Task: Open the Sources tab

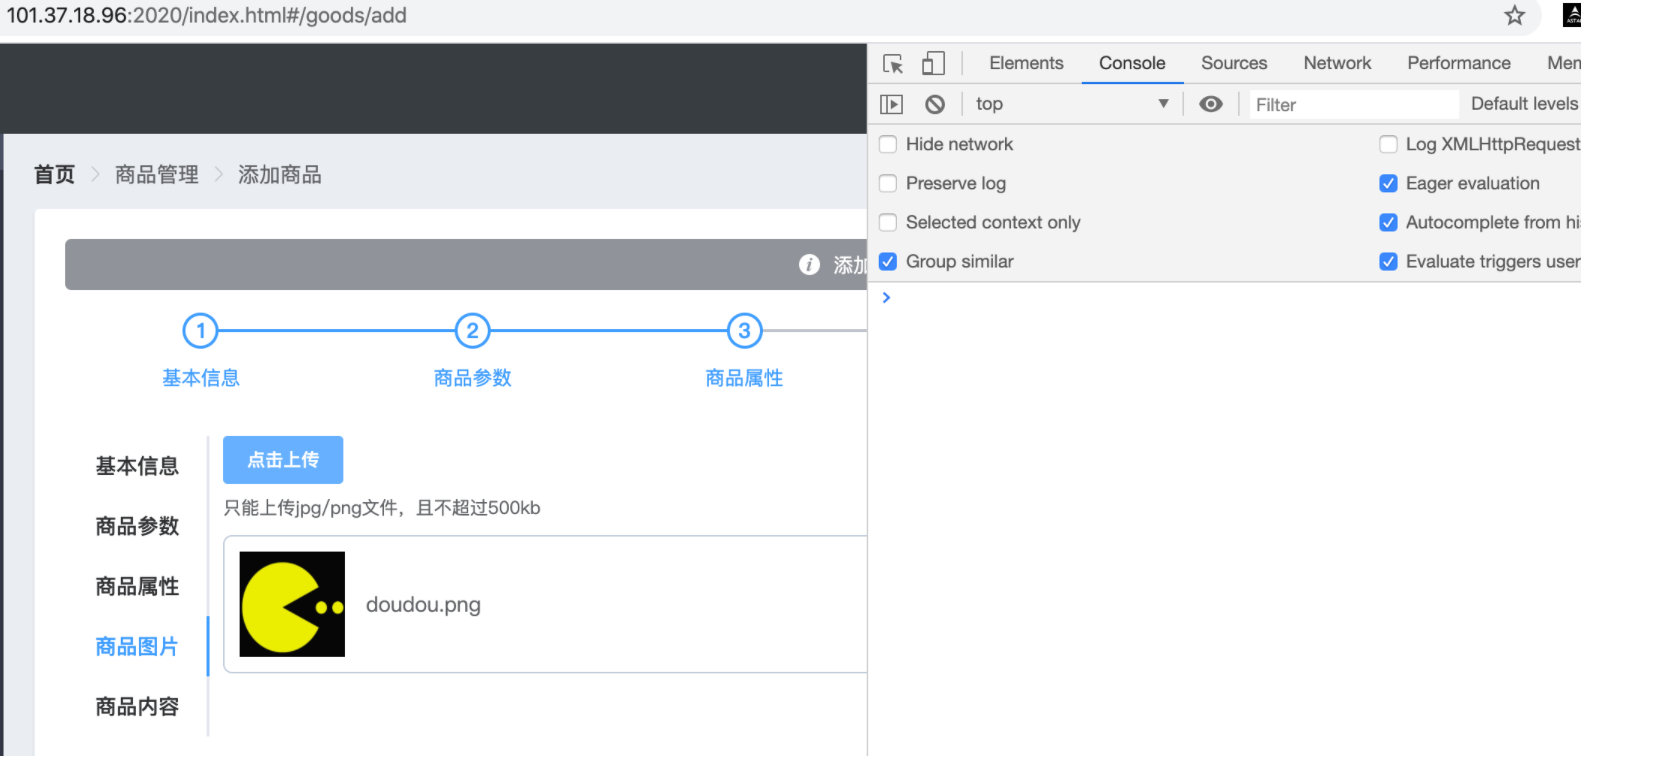Action: click(x=1234, y=63)
